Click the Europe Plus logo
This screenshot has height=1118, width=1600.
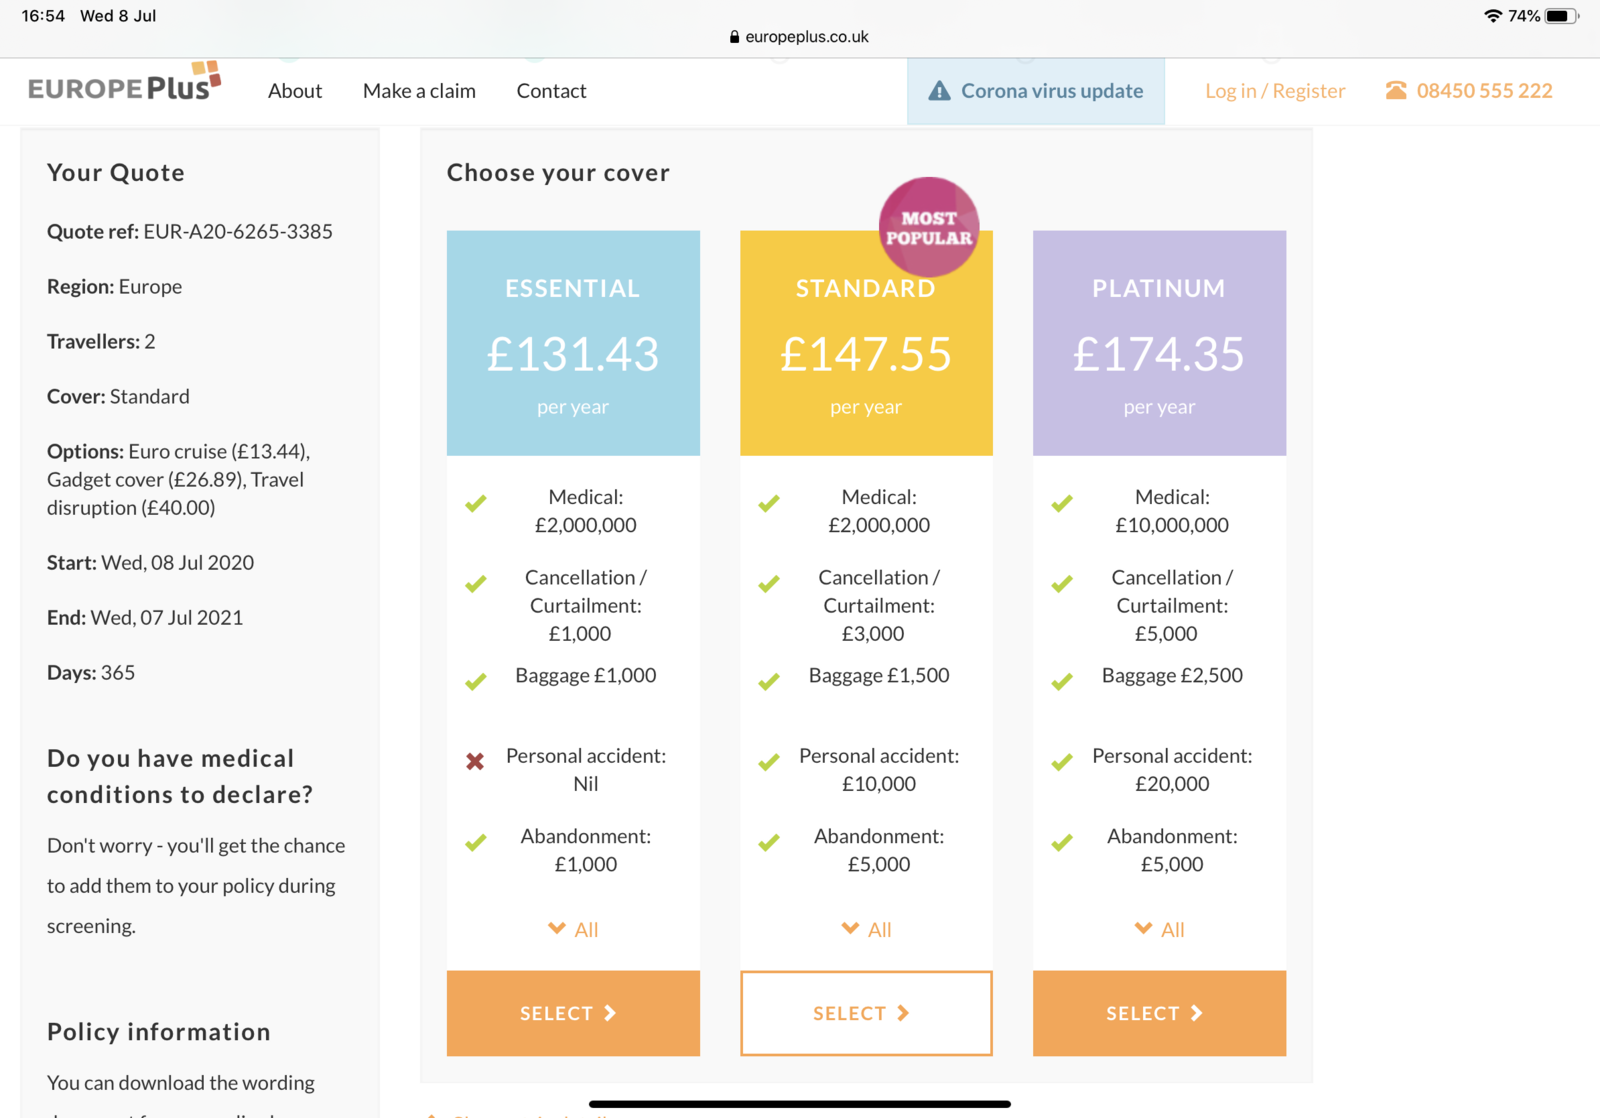click(x=124, y=85)
